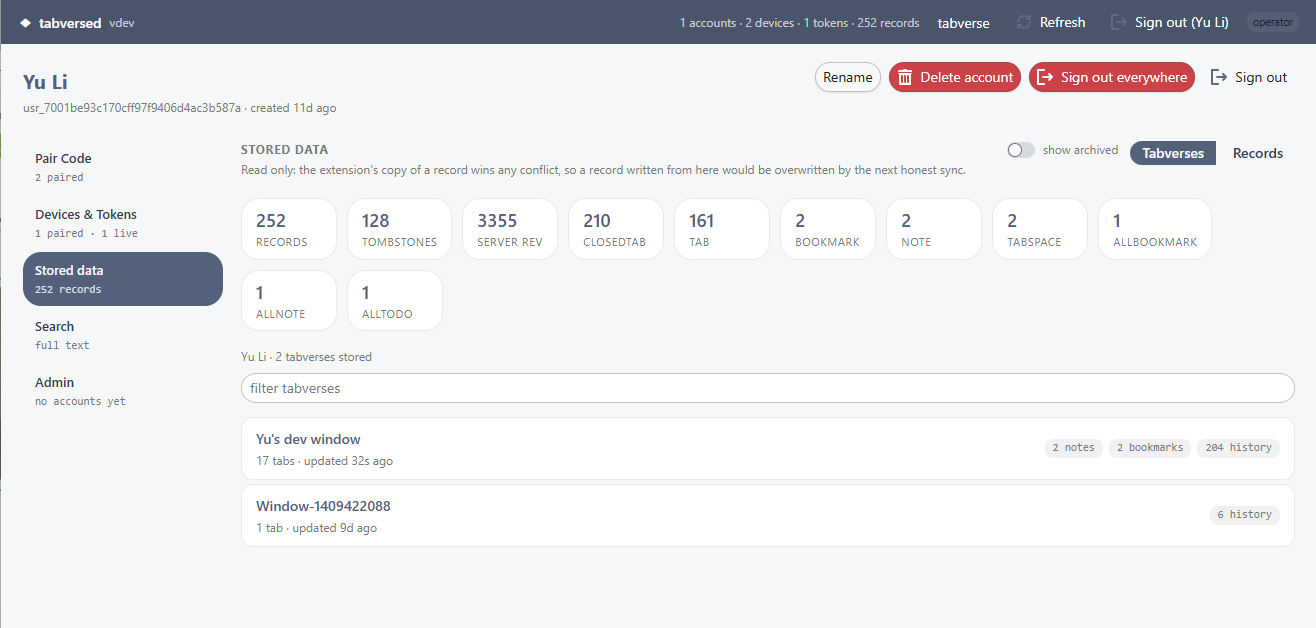
Task: Click the 3355 SERVER REV stat card
Action: [510, 229]
